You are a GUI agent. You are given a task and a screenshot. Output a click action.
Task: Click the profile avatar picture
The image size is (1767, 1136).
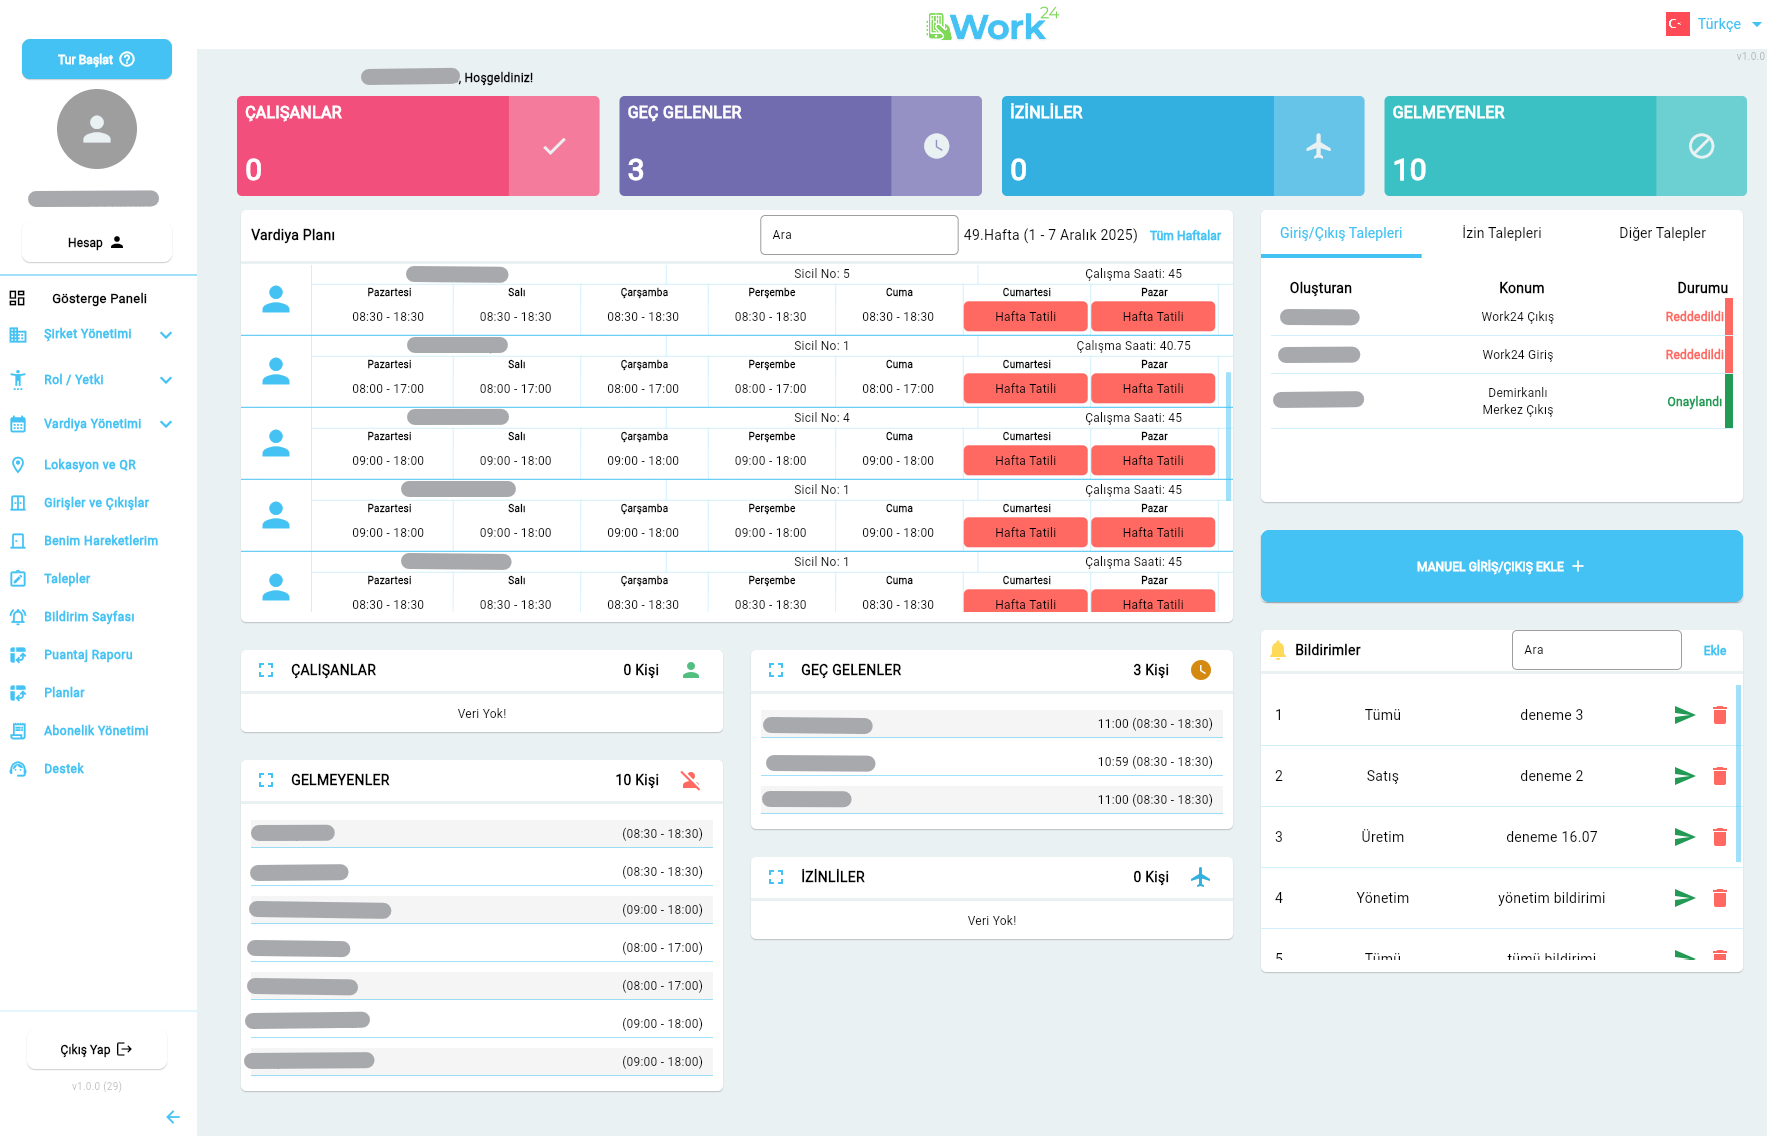point(97,129)
